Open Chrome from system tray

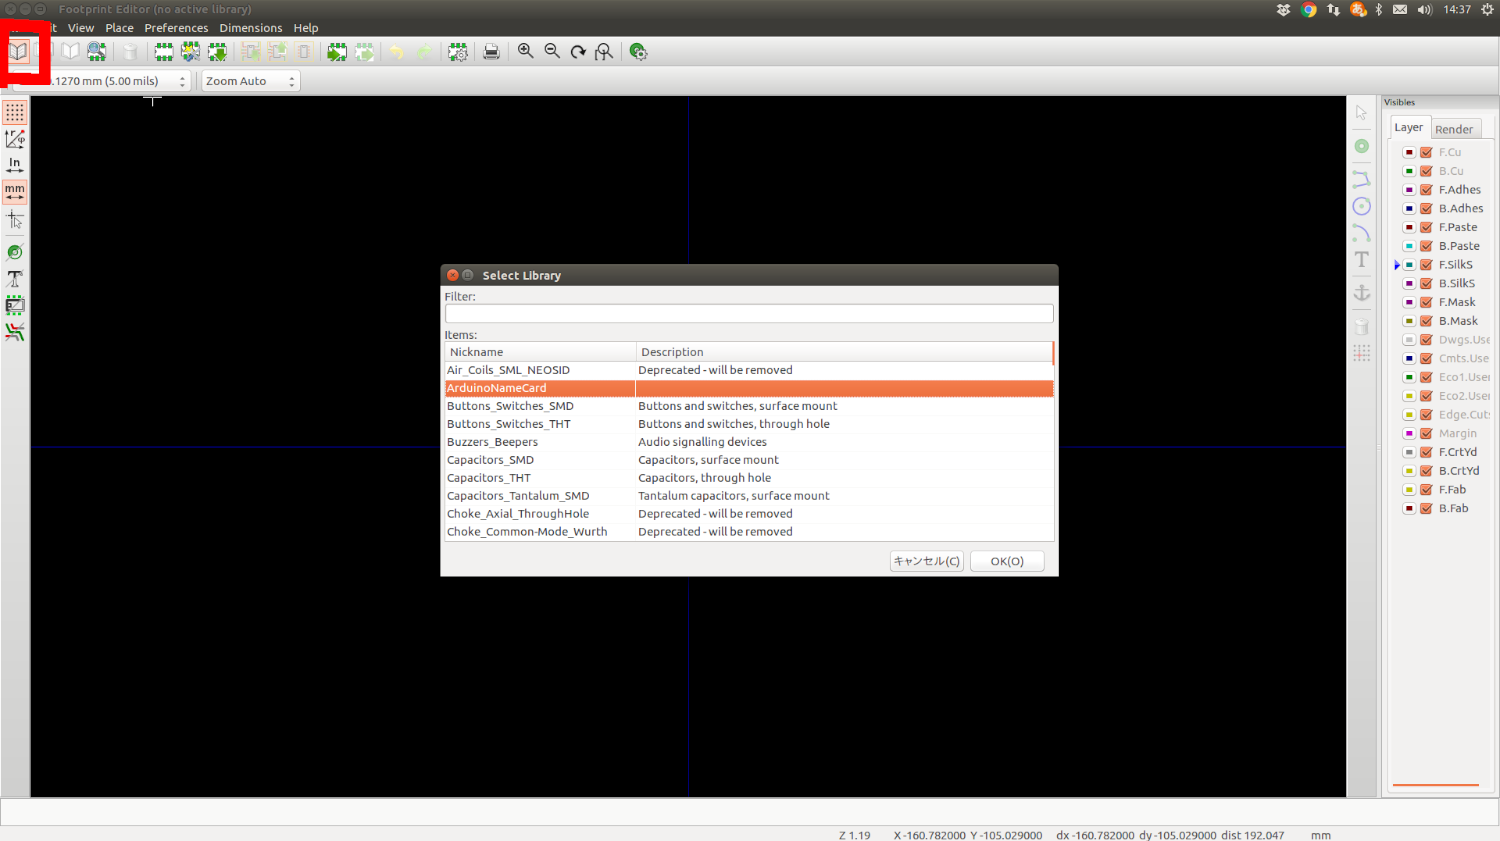1308,10
